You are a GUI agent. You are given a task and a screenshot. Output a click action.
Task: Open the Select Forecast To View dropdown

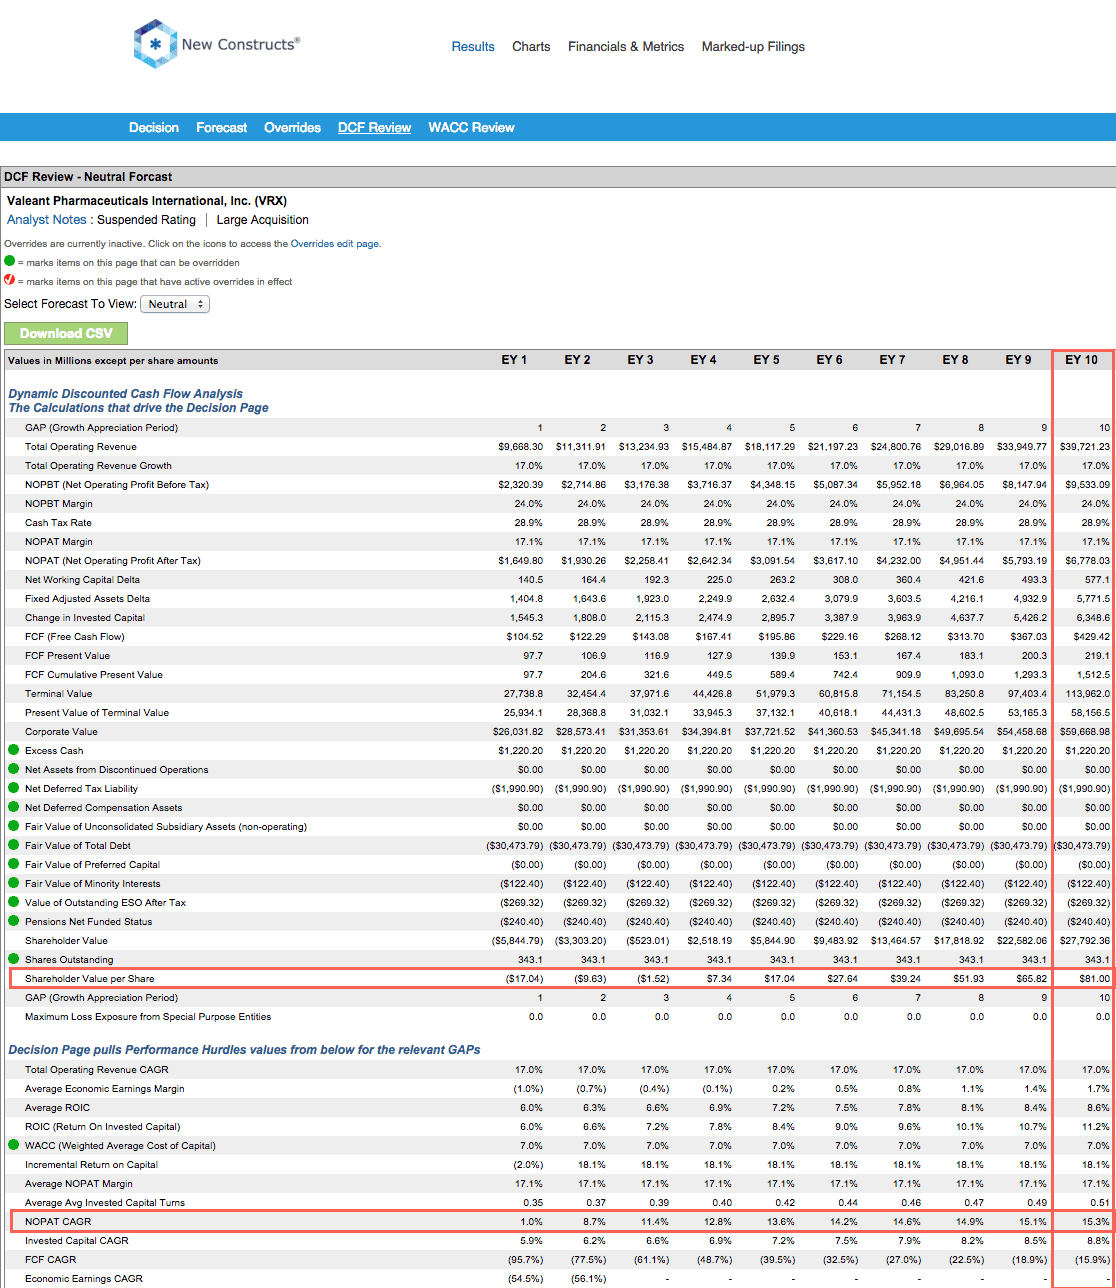(175, 304)
